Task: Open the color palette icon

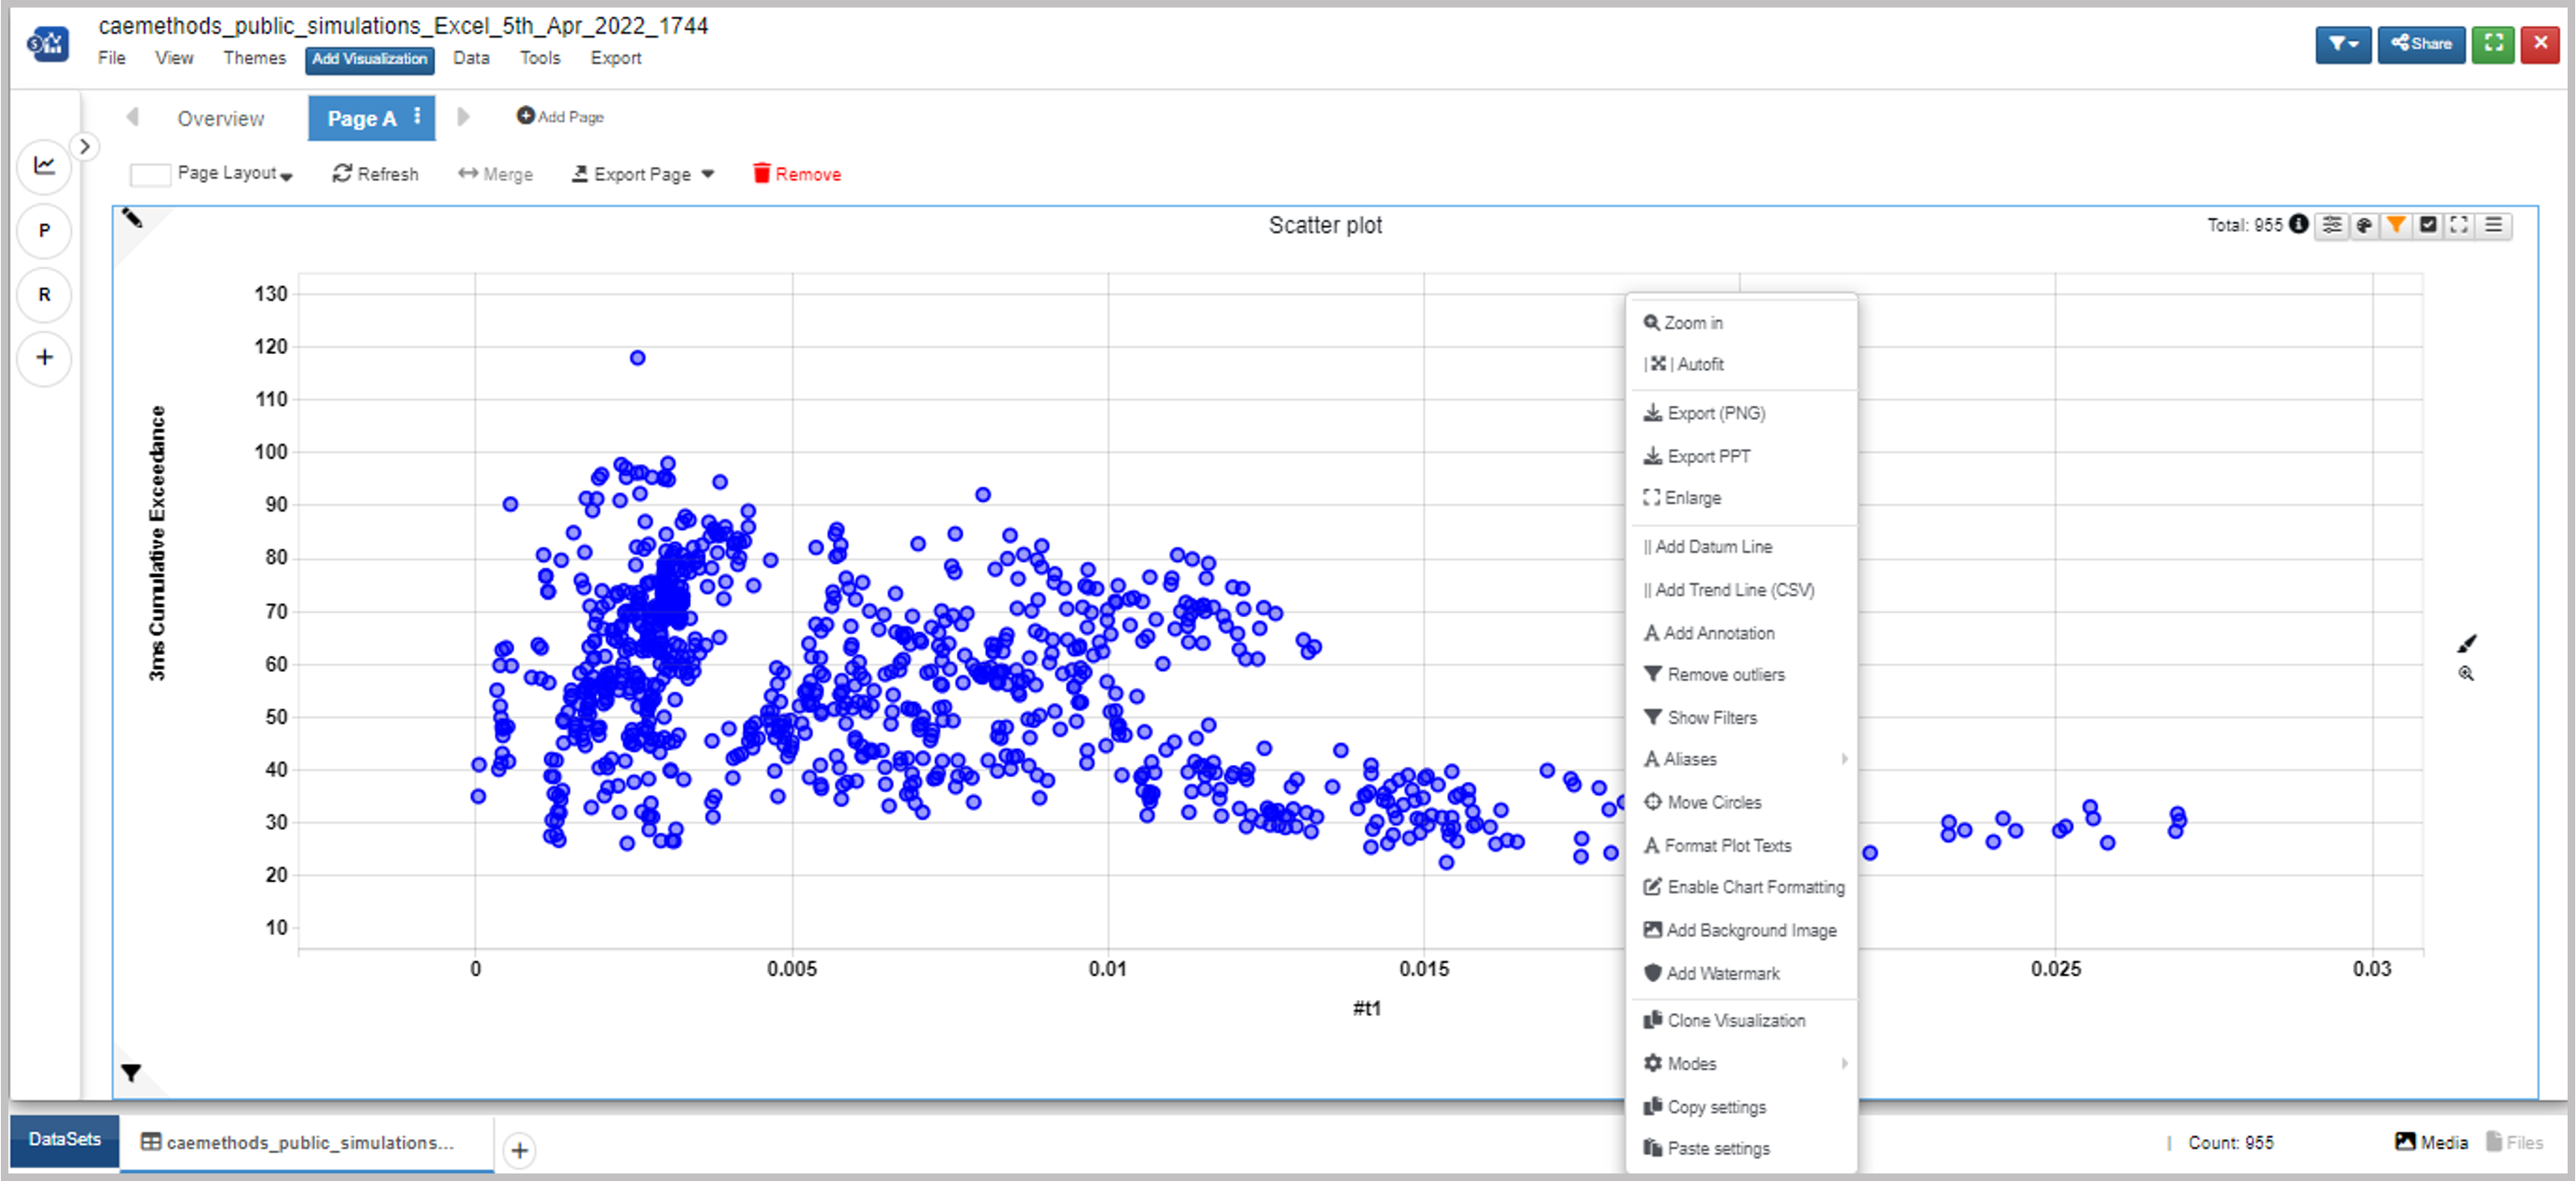Action: click(2364, 224)
